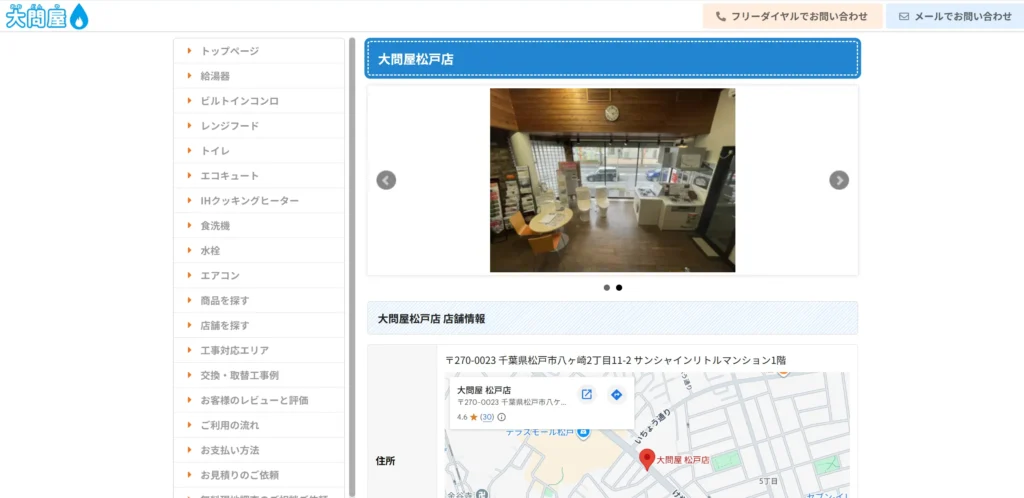Viewport: 1024px width, 498px height.
Task: Click the store interior photo in the slideshow
Action: [x=612, y=180]
